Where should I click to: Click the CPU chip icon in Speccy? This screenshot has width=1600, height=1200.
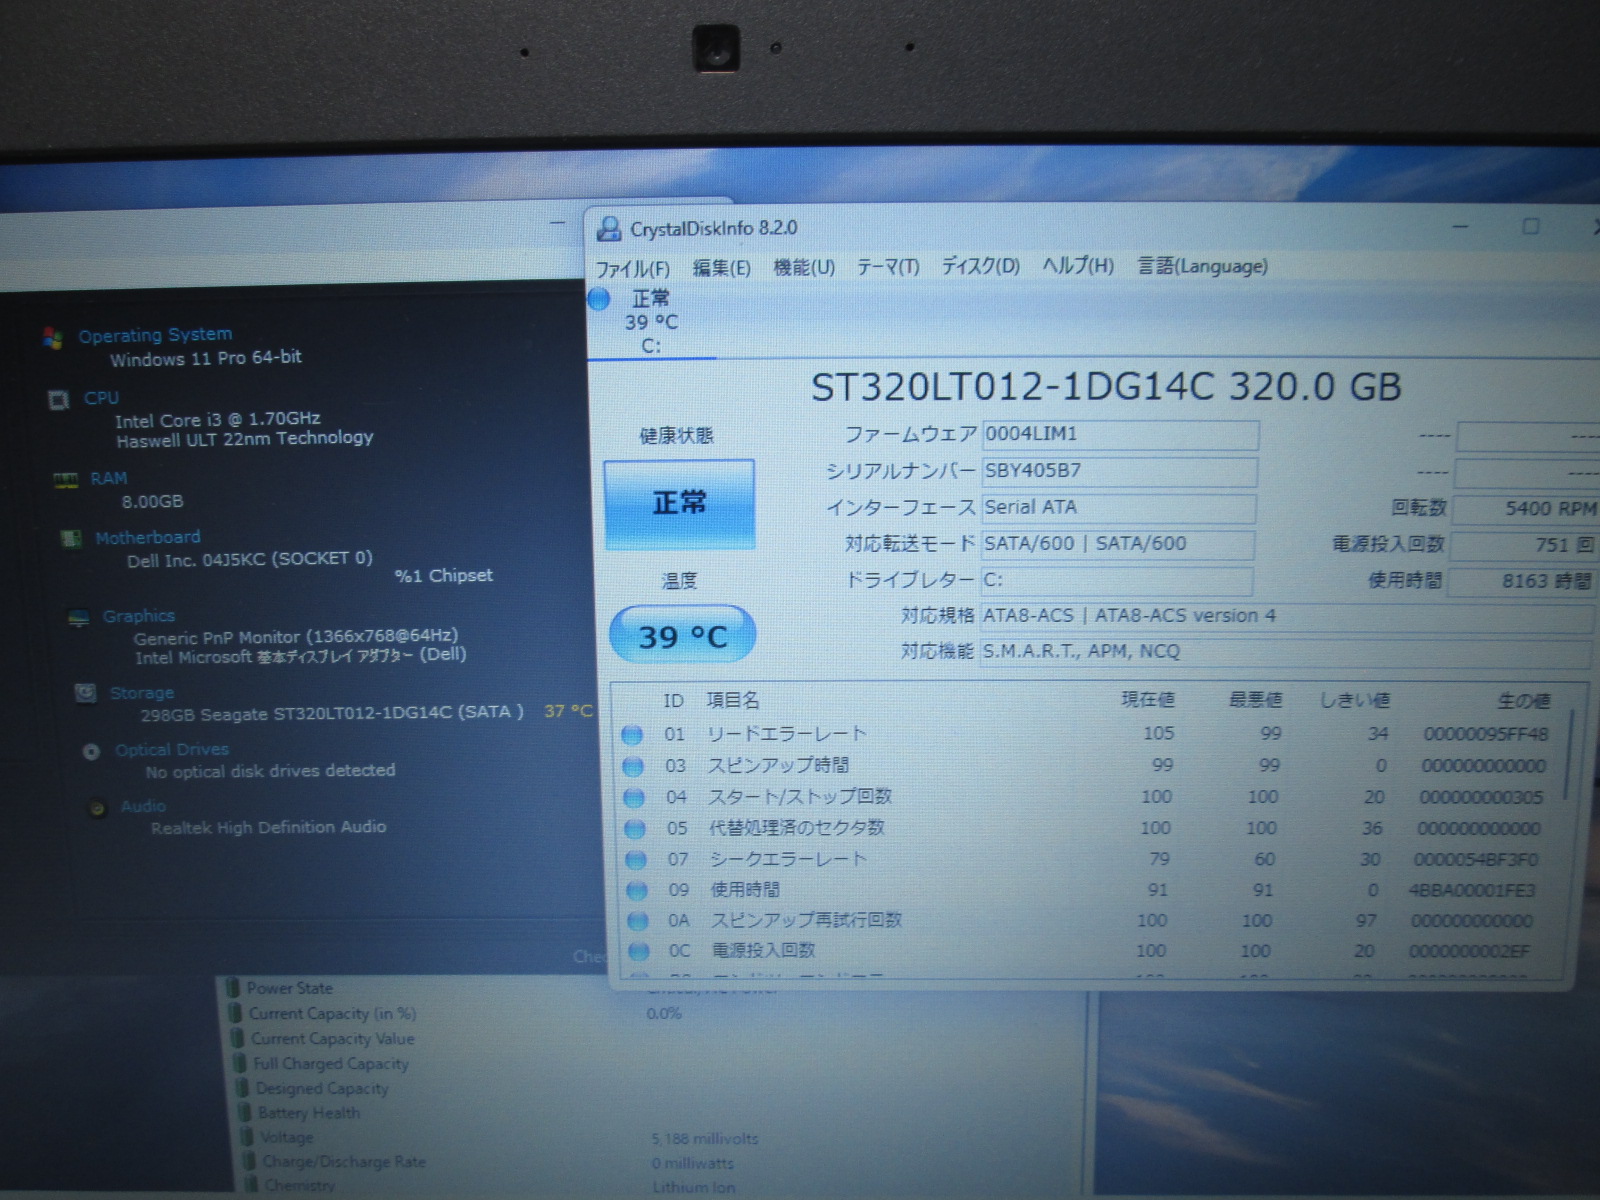[59, 400]
